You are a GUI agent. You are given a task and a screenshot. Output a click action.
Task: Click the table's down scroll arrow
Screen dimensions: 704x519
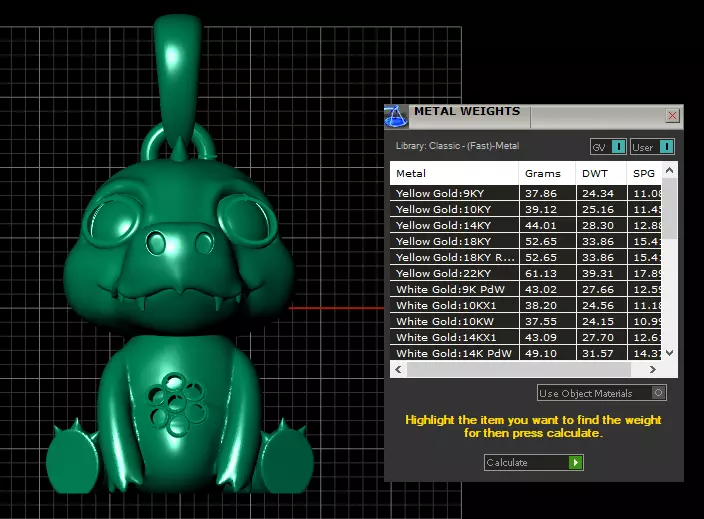tap(669, 353)
